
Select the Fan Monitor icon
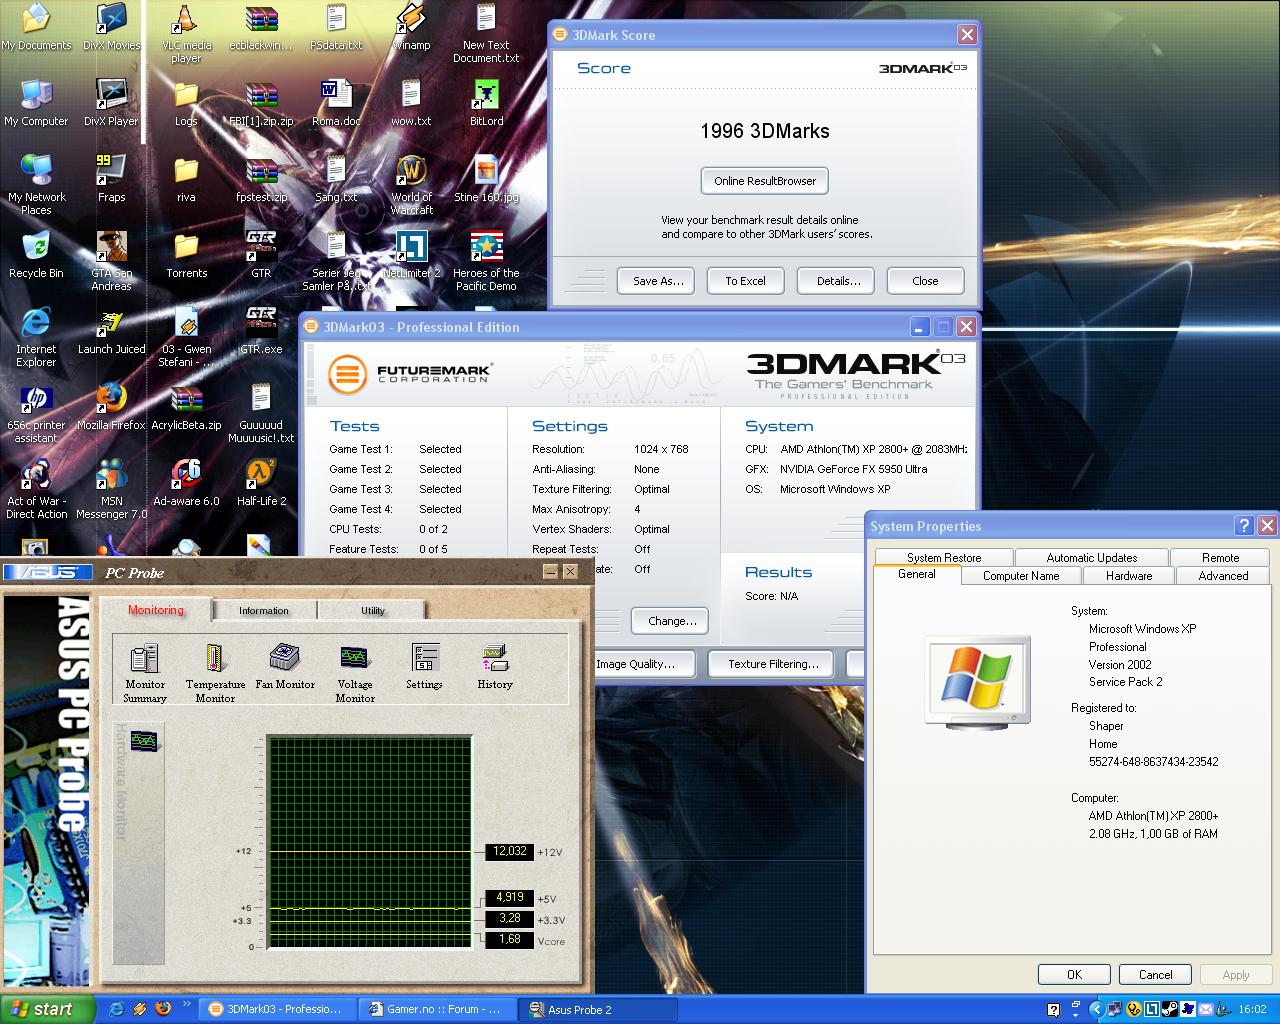click(285, 658)
